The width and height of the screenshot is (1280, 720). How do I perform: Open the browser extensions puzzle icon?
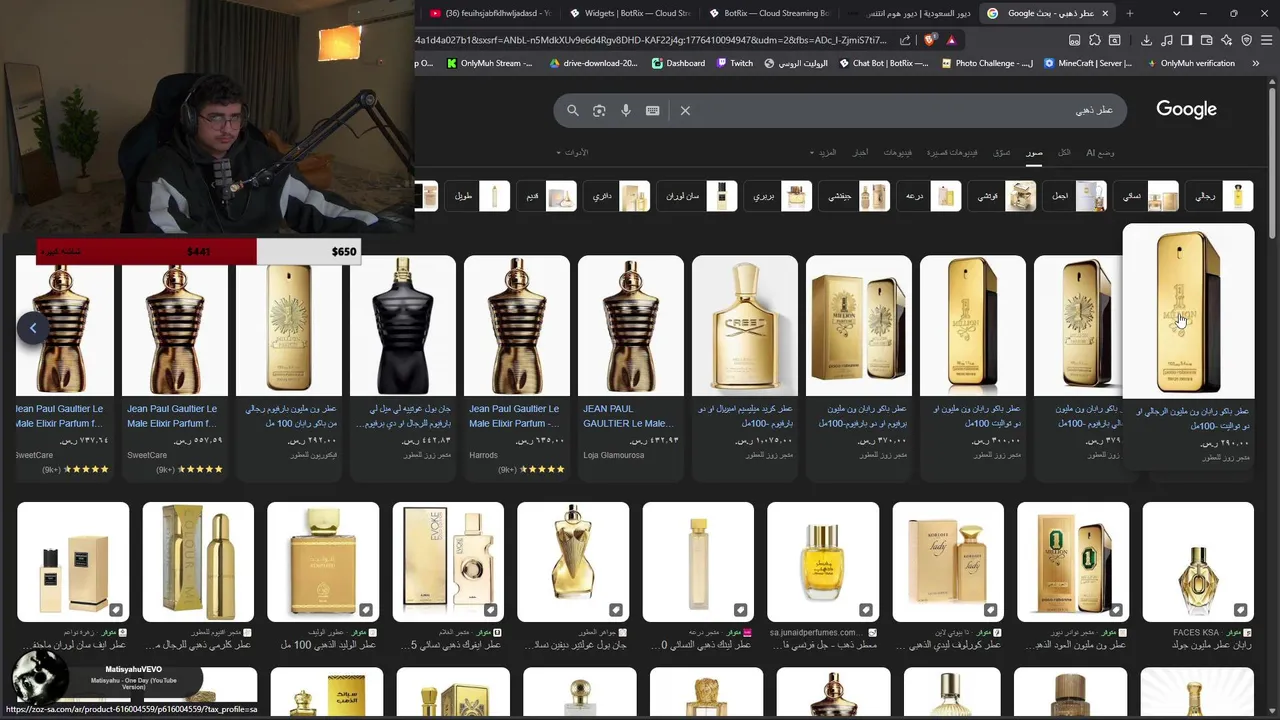pyautogui.click(x=1095, y=40)
